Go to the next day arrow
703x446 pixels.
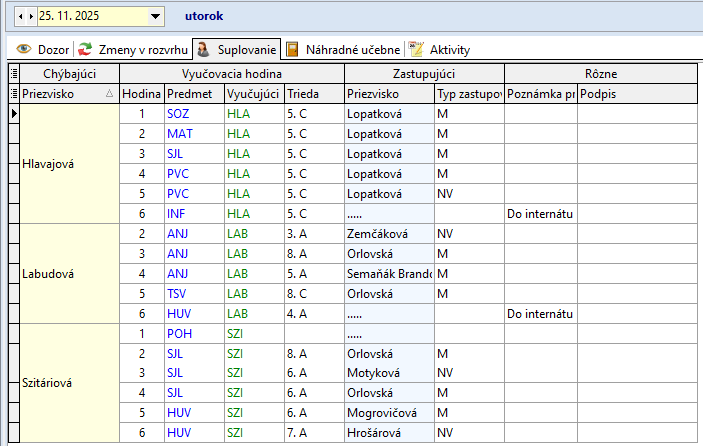coord(31,17)
